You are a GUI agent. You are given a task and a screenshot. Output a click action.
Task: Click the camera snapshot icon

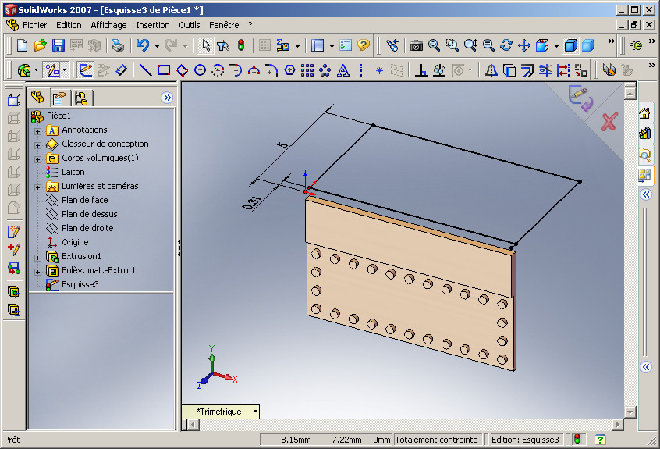tap(416, 45)
